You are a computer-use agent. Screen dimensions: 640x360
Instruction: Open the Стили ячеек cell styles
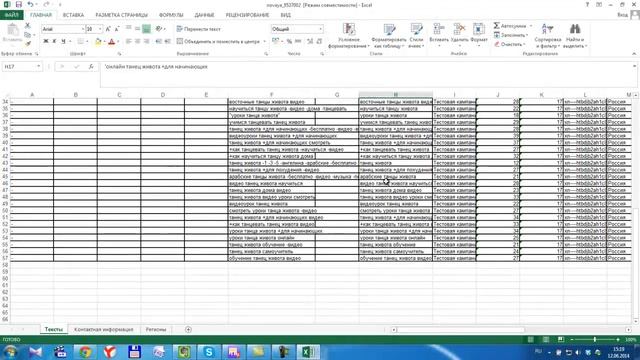coord(416,36)
